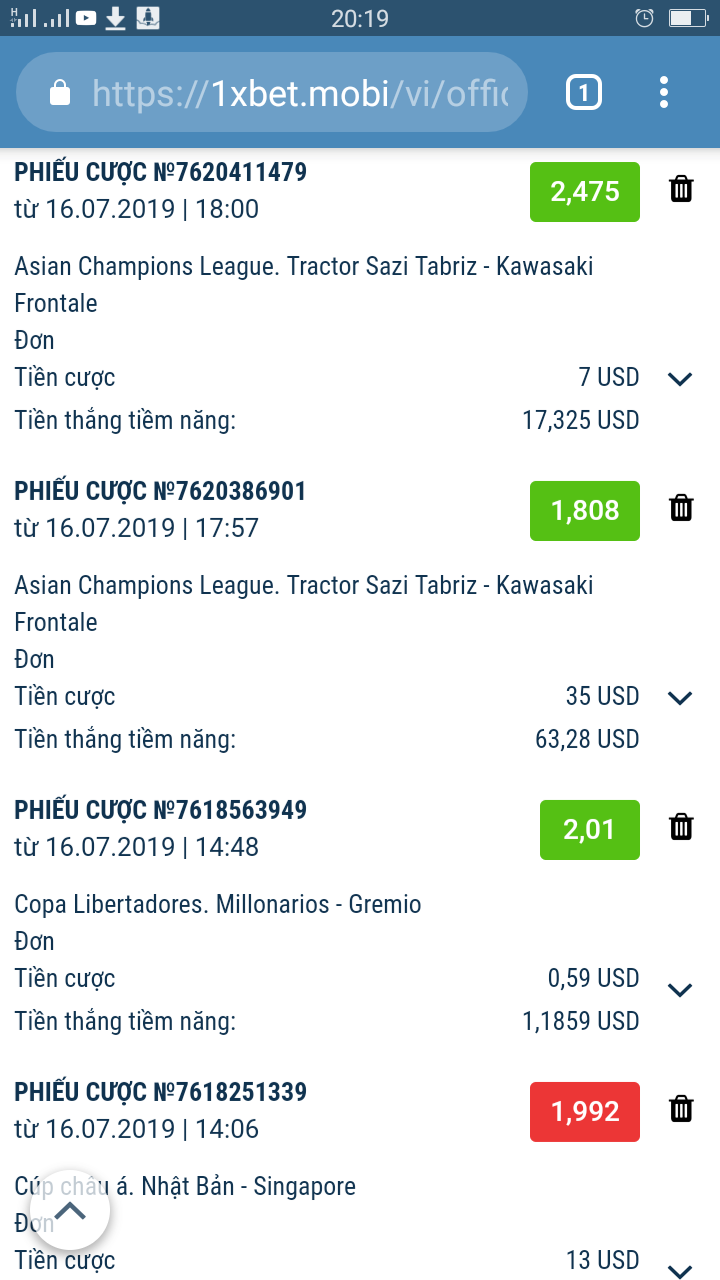Focus the 1xbet.mobi address bar
720x1280 pixels.
pyautogui.click(x=300, y=93)
